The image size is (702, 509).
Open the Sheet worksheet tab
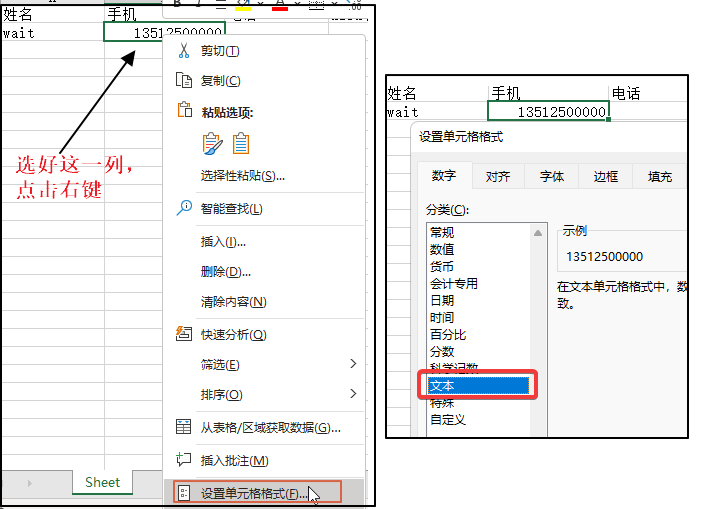[x=102, y=482]
